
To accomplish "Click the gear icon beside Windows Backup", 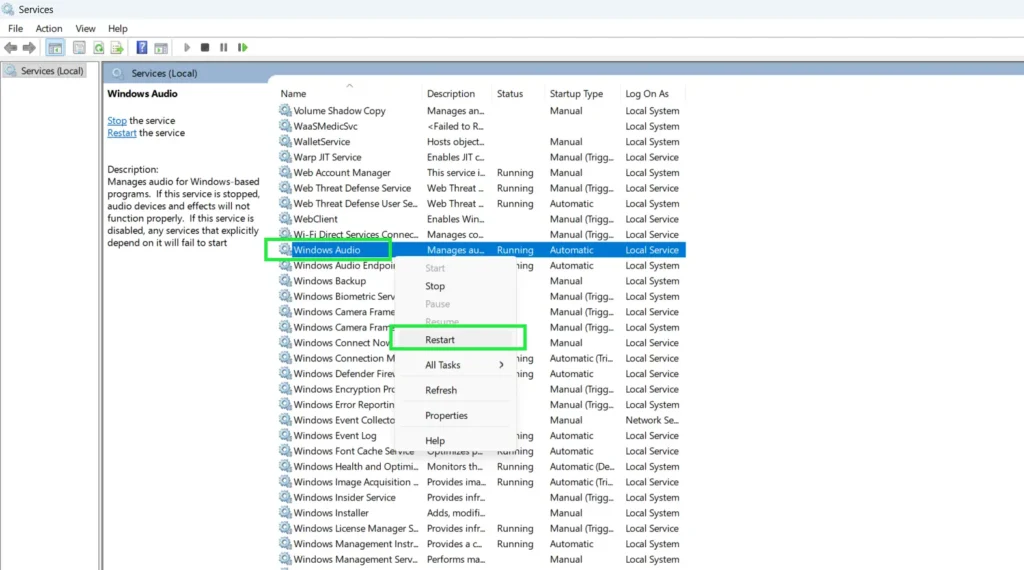I will click(x=285, y=281).
